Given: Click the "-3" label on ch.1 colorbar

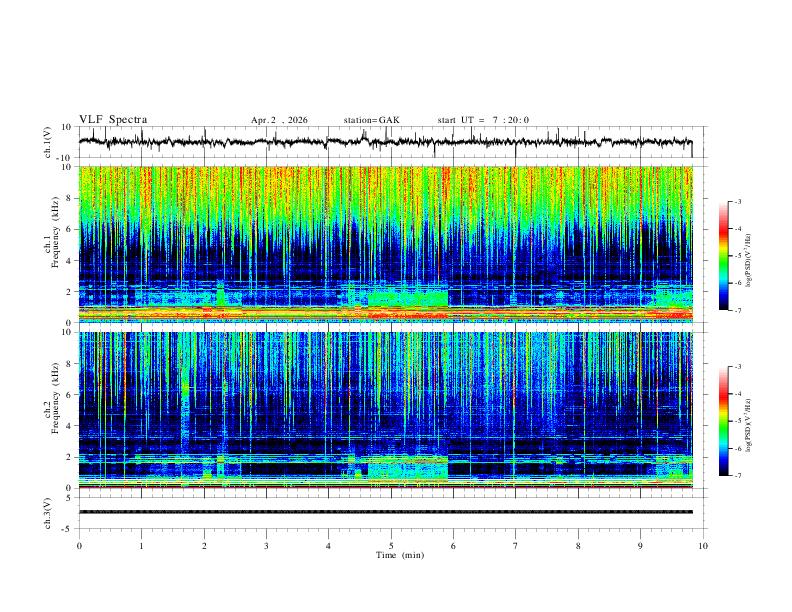Looking at the screenshot, I should (738, 201).
